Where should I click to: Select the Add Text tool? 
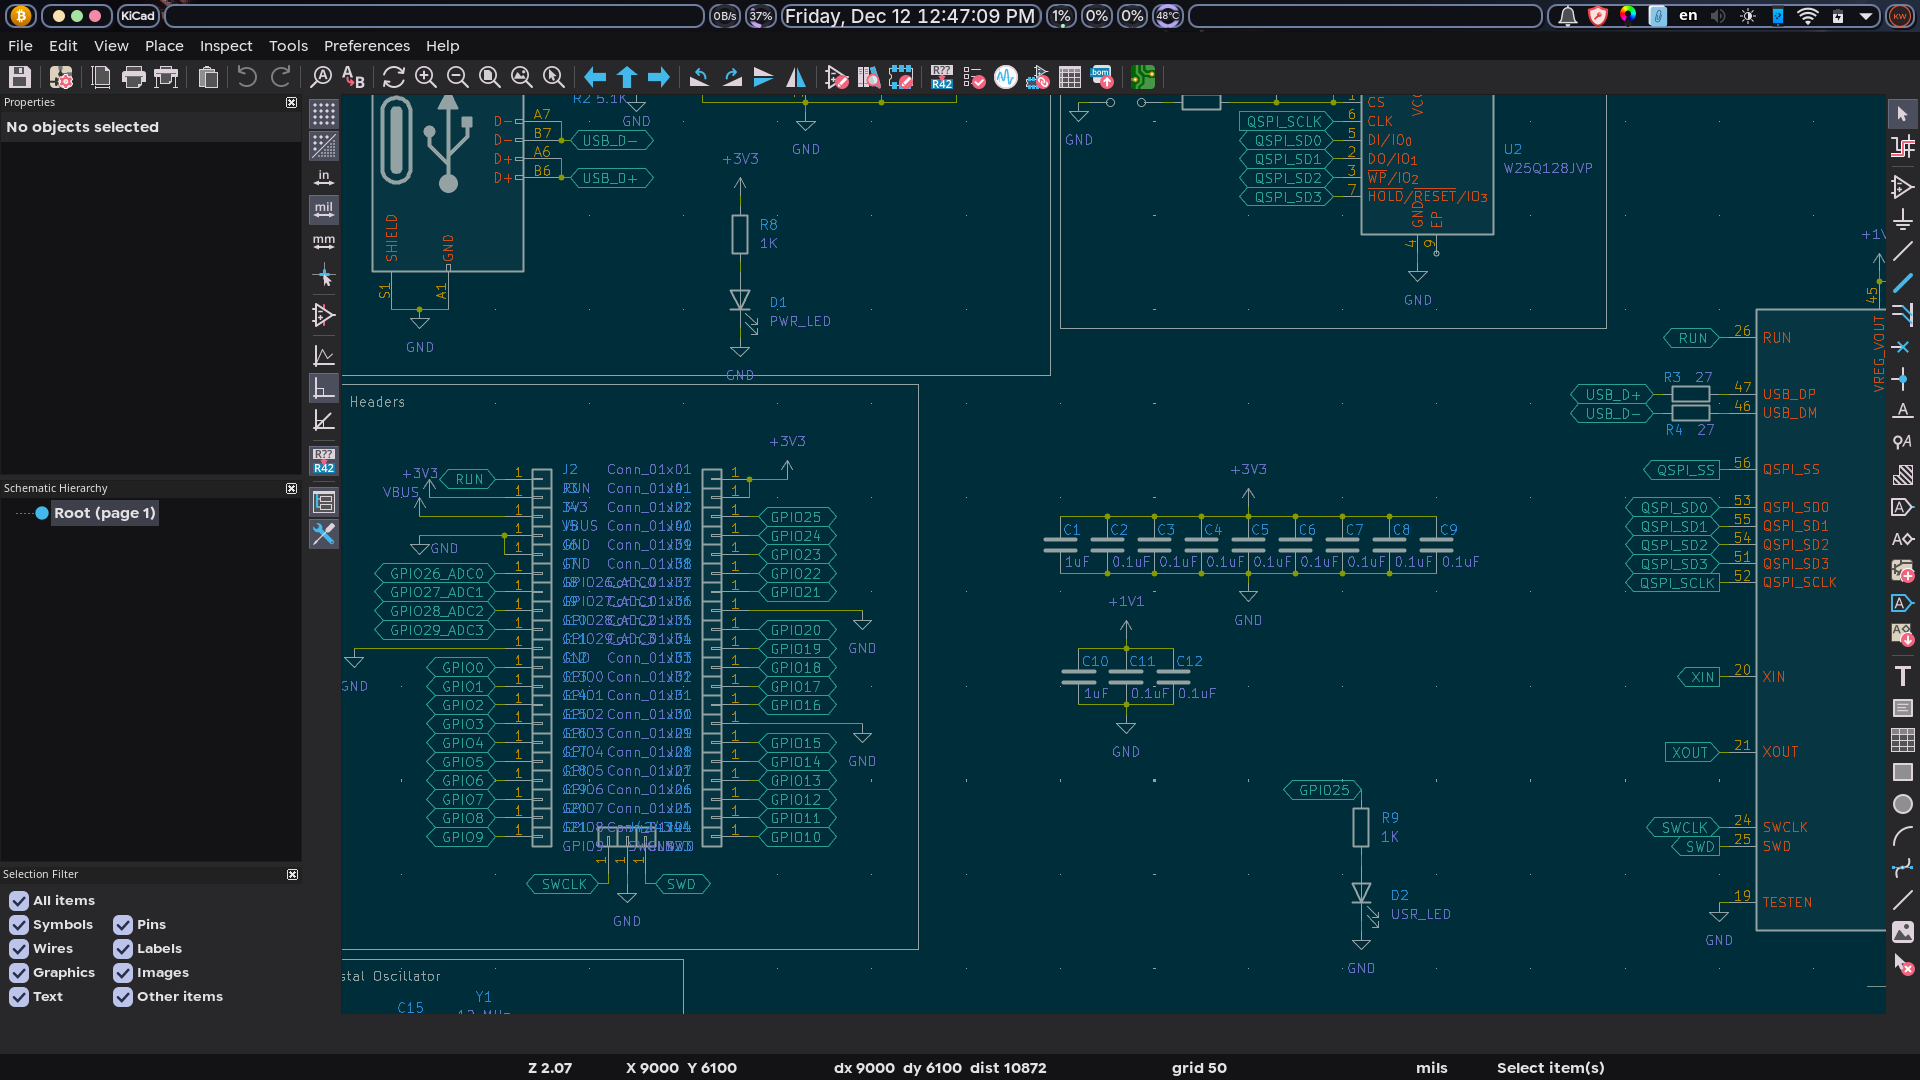coord(1902,676)
